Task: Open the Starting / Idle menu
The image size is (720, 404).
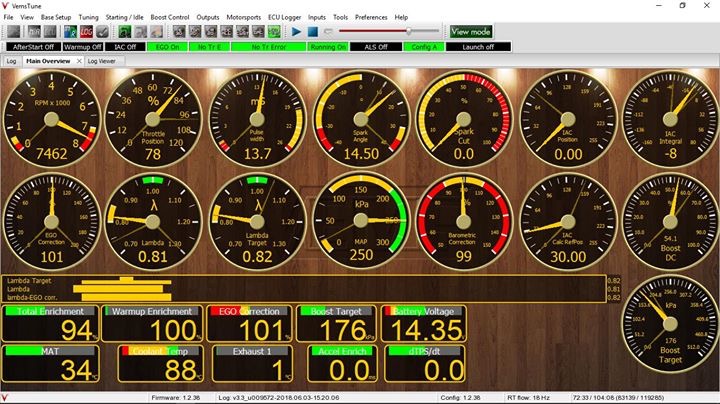Action: point(124,17)
